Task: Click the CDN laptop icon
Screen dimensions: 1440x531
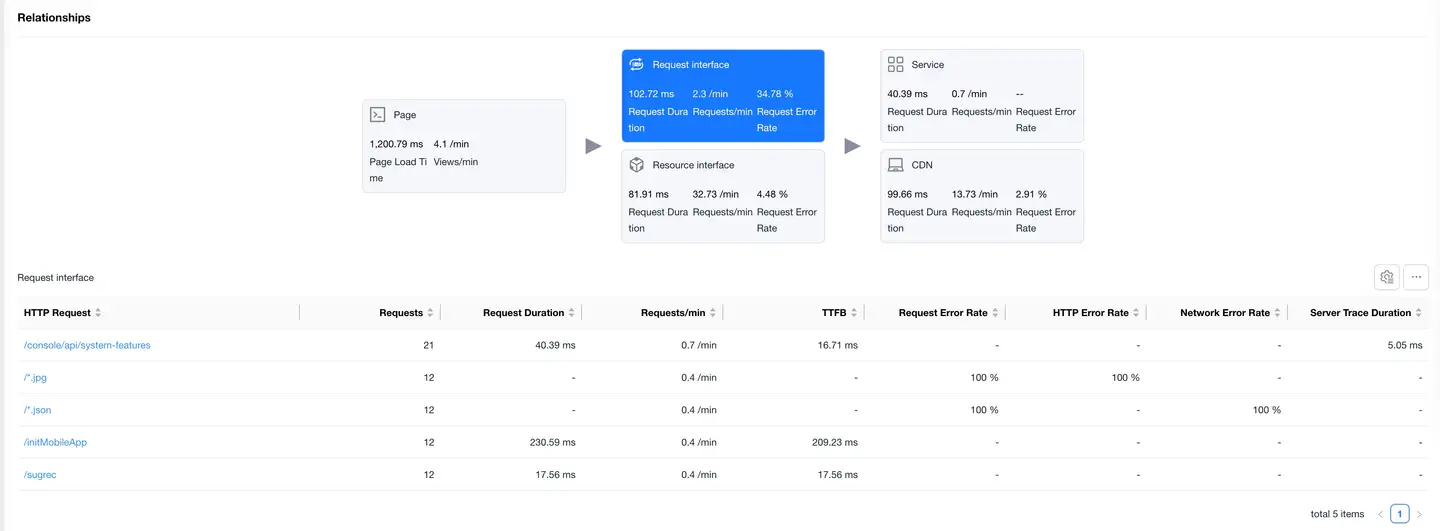Action: tap(895, 165)
